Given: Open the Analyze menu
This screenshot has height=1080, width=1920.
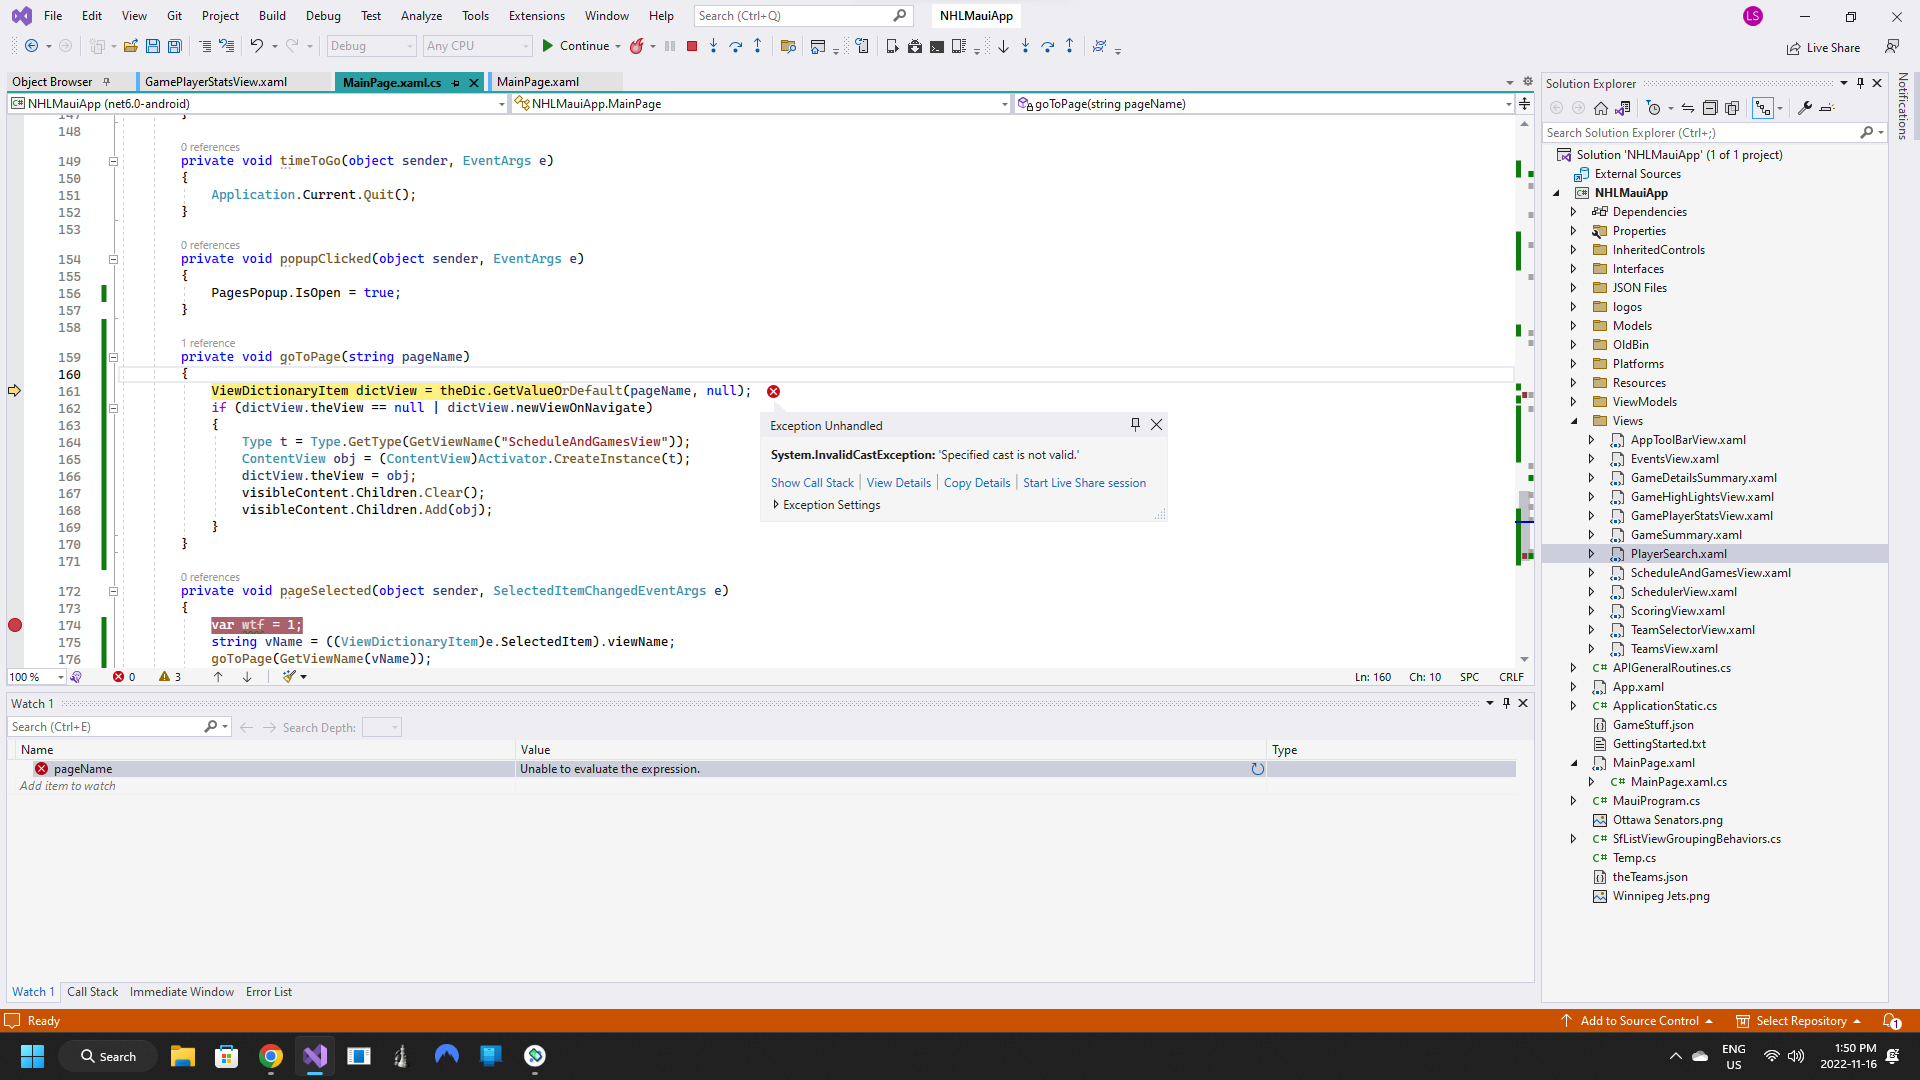Looking at the screenshot, I should (x=421, y=16).
